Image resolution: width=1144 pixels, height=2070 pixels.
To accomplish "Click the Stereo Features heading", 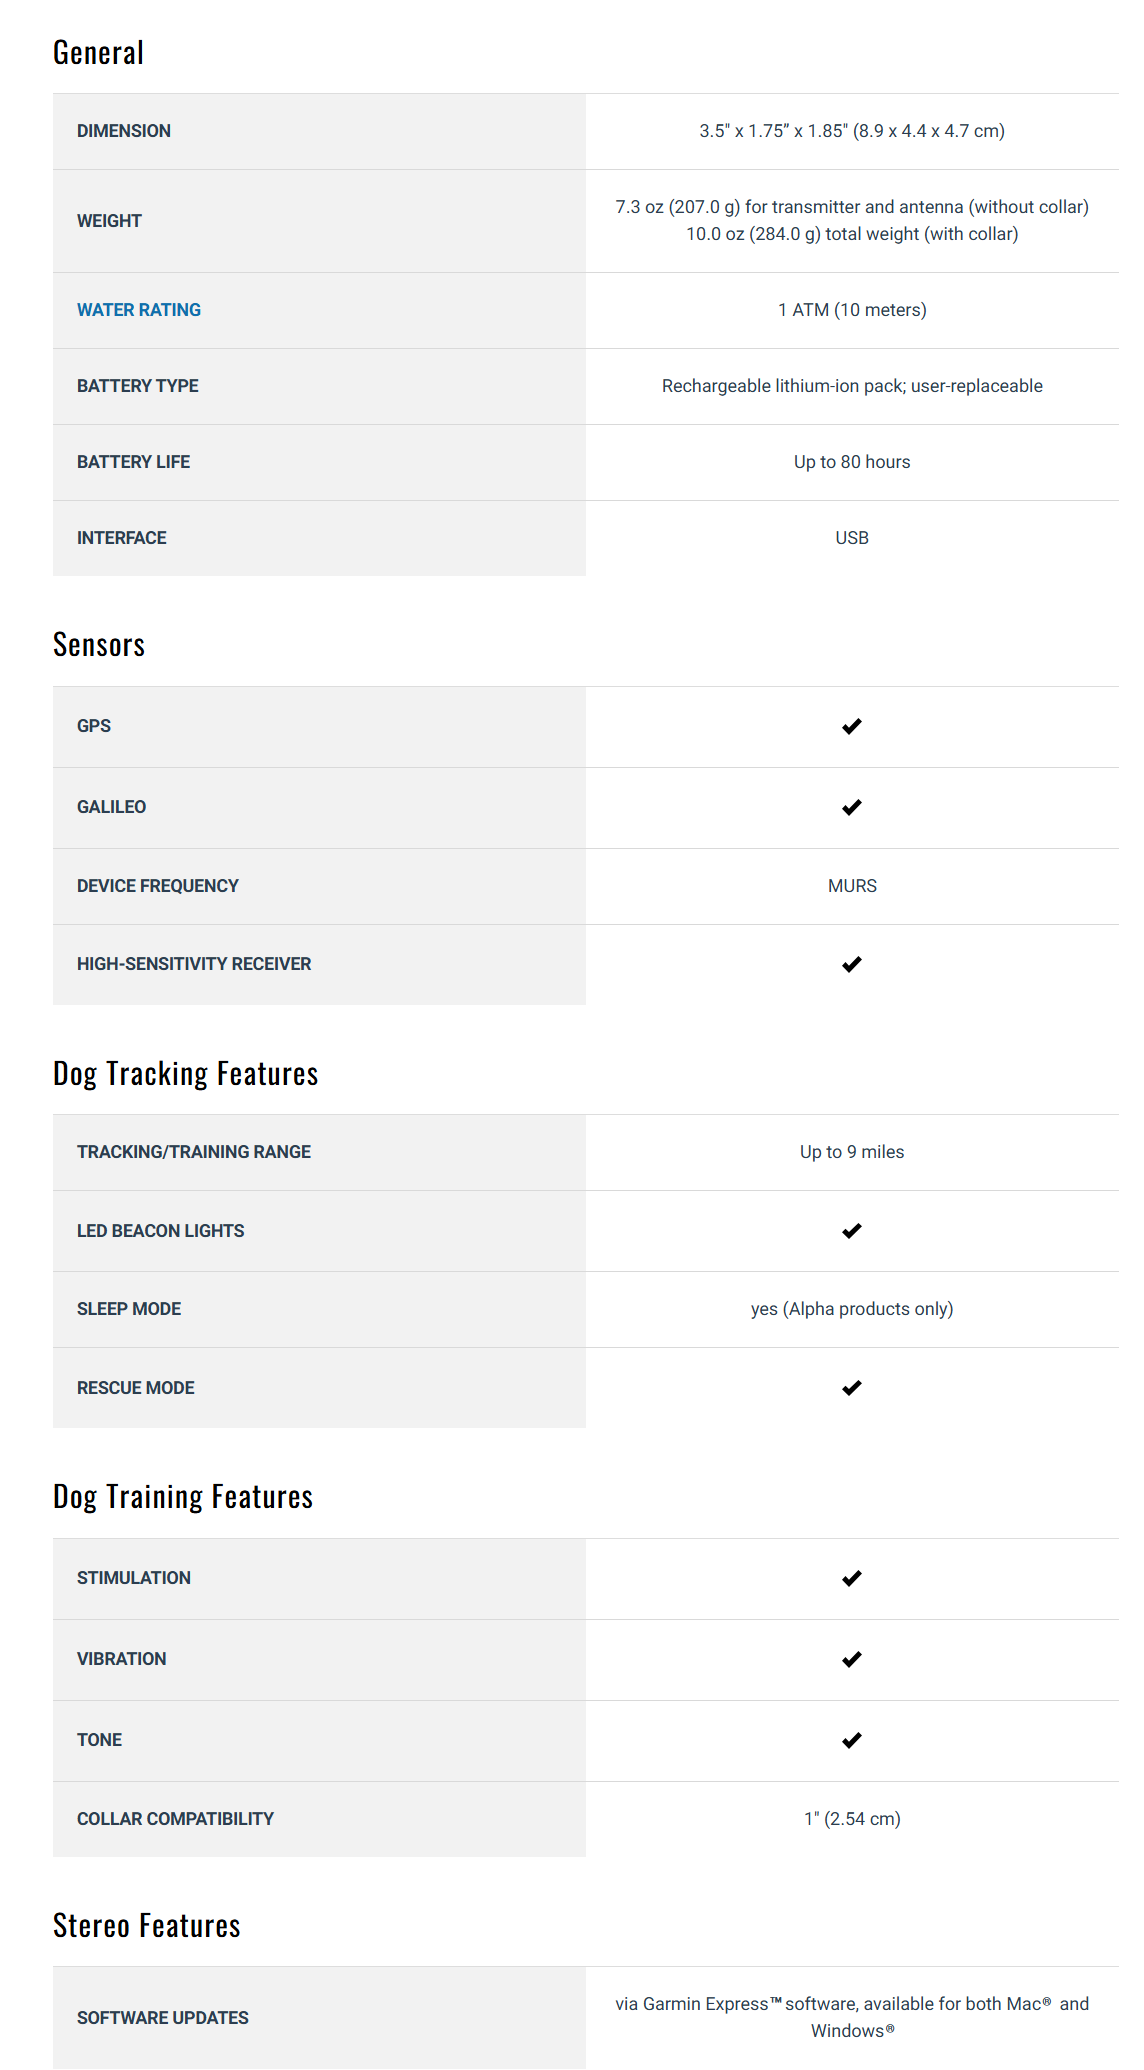I will [147, 1926].
